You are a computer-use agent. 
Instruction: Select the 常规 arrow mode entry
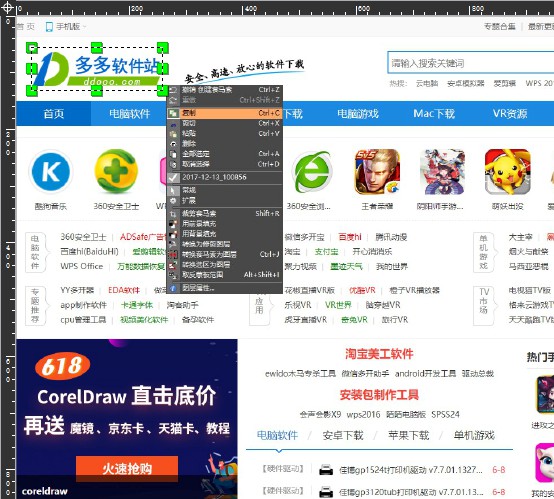[x=224, y=190]
